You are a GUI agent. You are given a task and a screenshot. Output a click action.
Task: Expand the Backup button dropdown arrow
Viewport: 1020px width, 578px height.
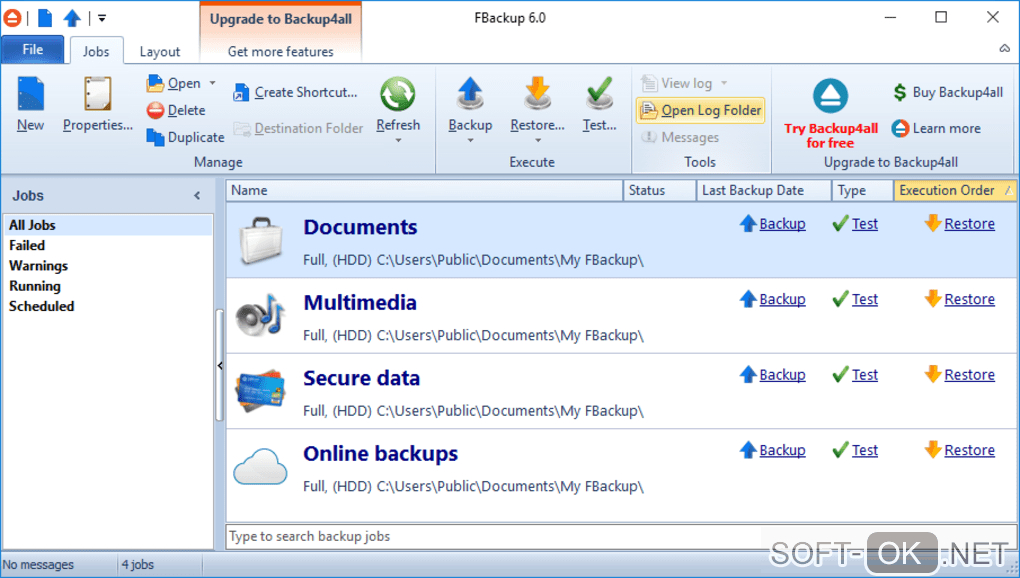click(x=470, y=140)
